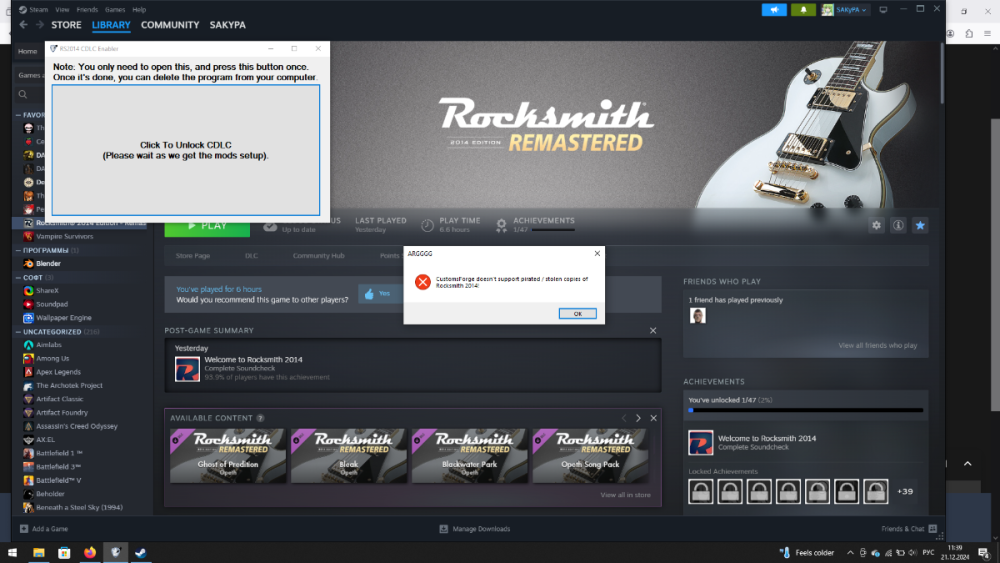Click the library search icon
The height and width of the screenshot is (563, 1000).
pyautogui.click(x=23, y=94)
